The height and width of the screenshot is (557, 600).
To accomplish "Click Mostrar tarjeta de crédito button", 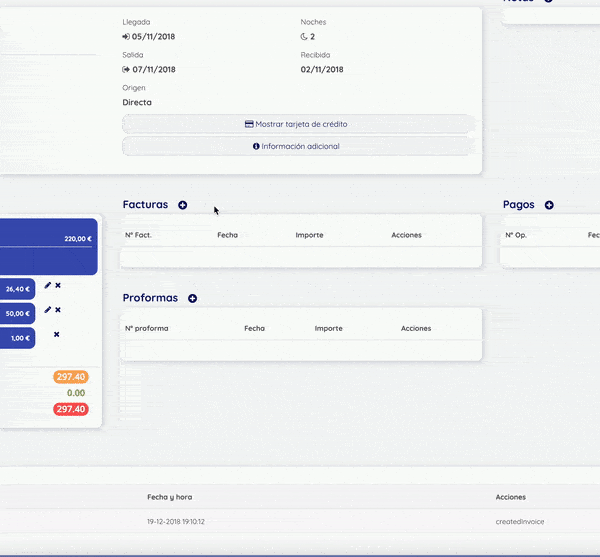I will point(296,124).
